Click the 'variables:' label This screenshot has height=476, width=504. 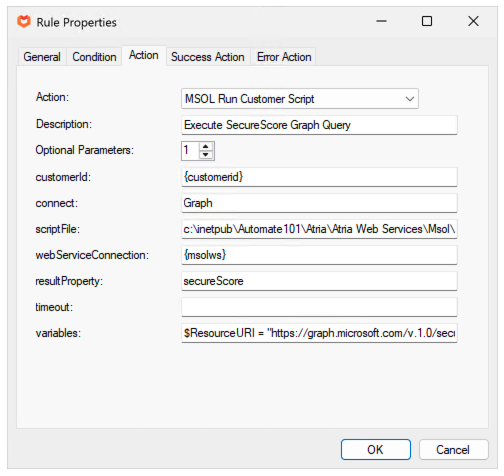(58, 333)
